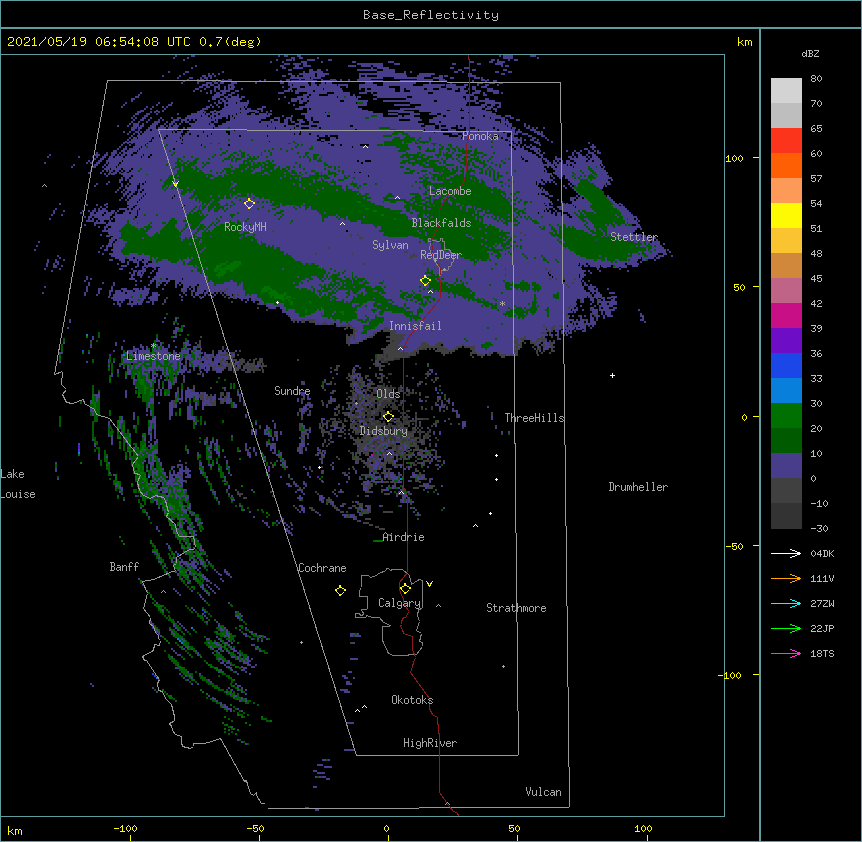Click the Drumheller label
This screenshot has width=862, height=842.
[x=638, y=487]
